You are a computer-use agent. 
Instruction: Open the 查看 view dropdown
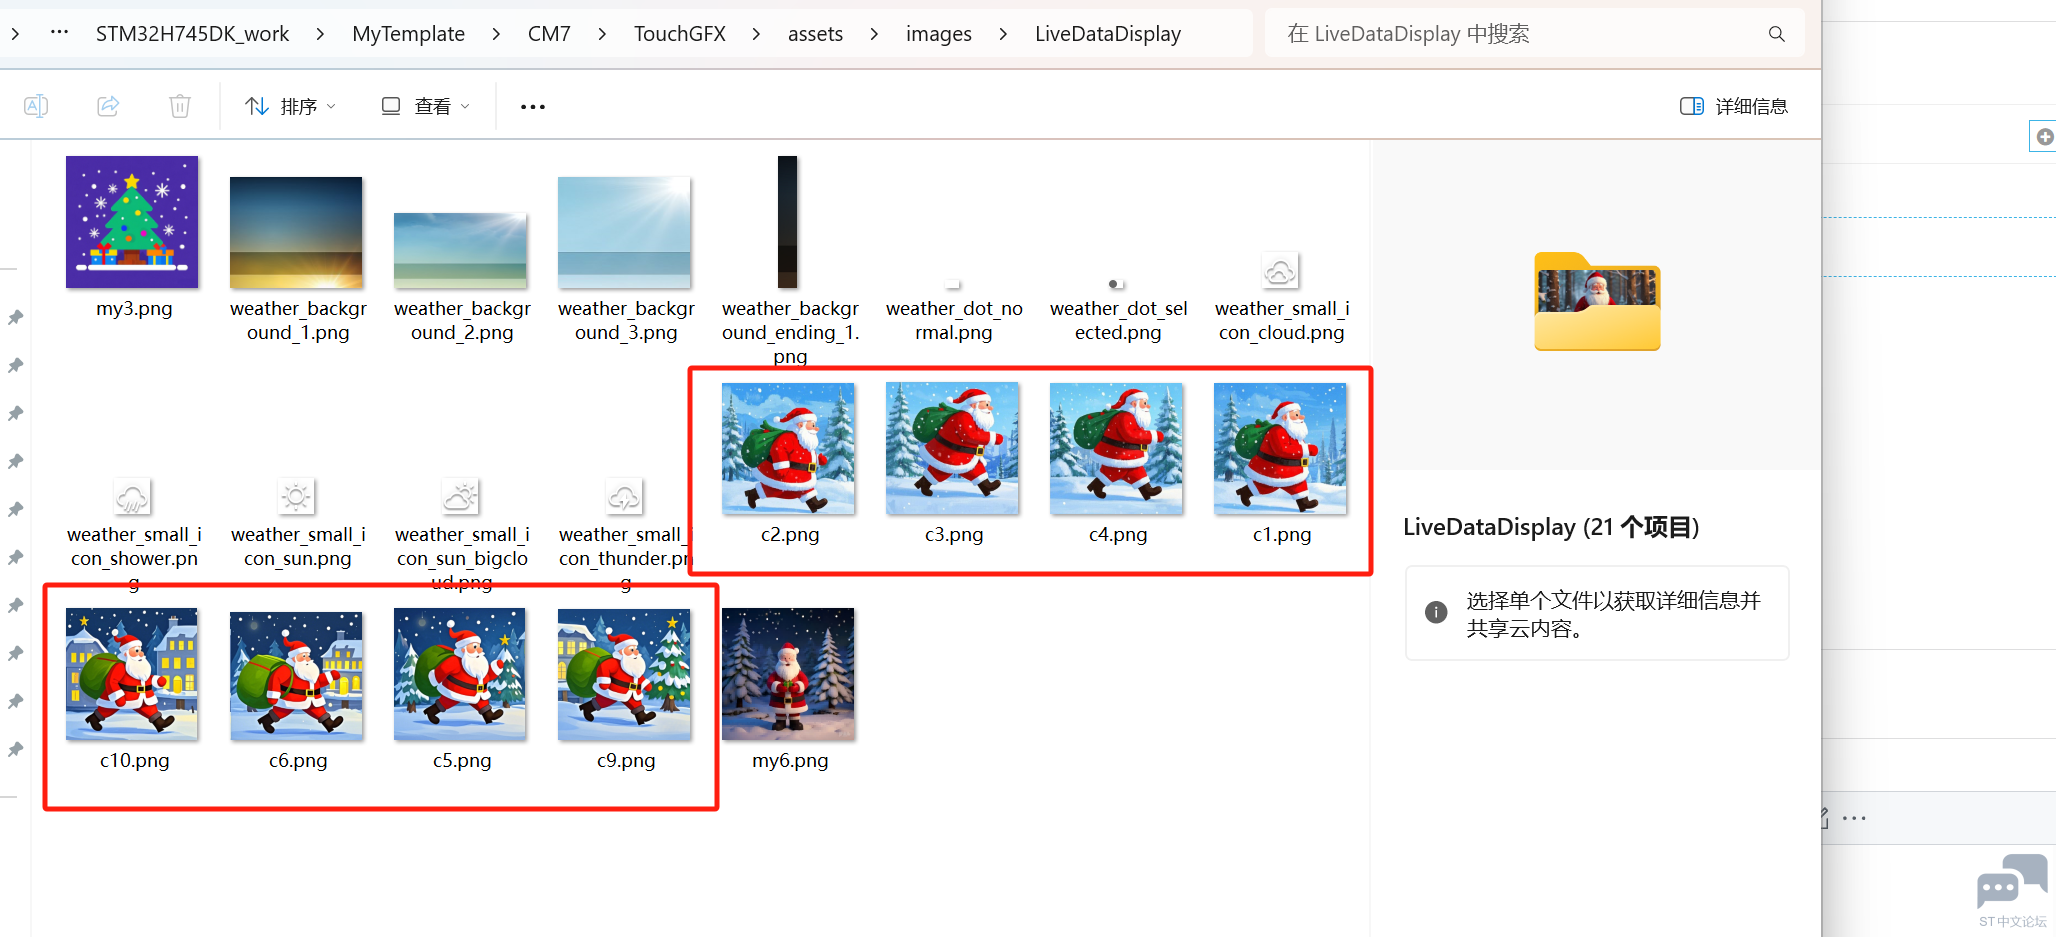click(425, 106)
